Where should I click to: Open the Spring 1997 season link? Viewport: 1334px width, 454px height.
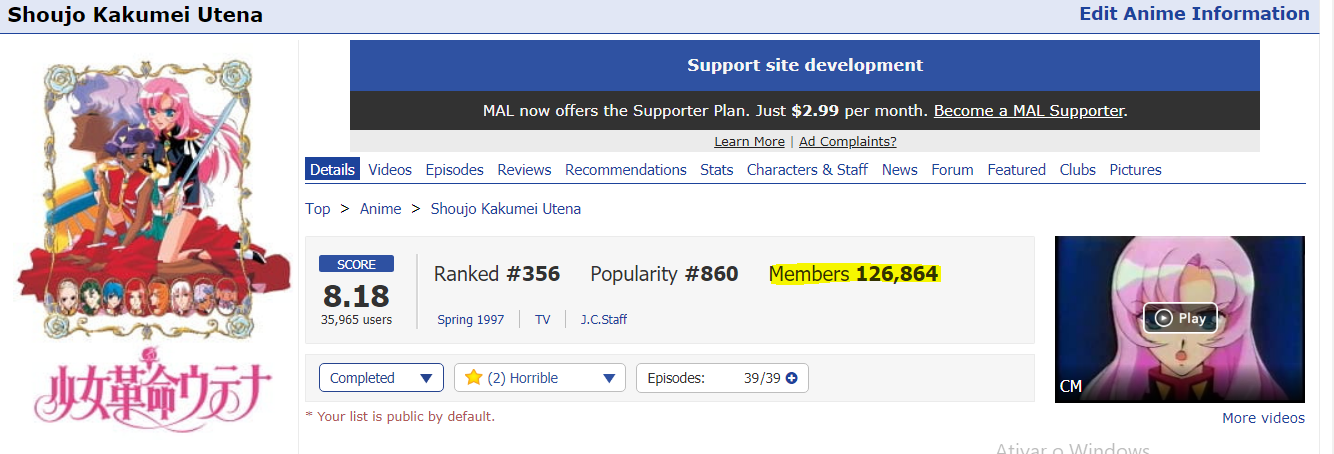tap(470, 320)
